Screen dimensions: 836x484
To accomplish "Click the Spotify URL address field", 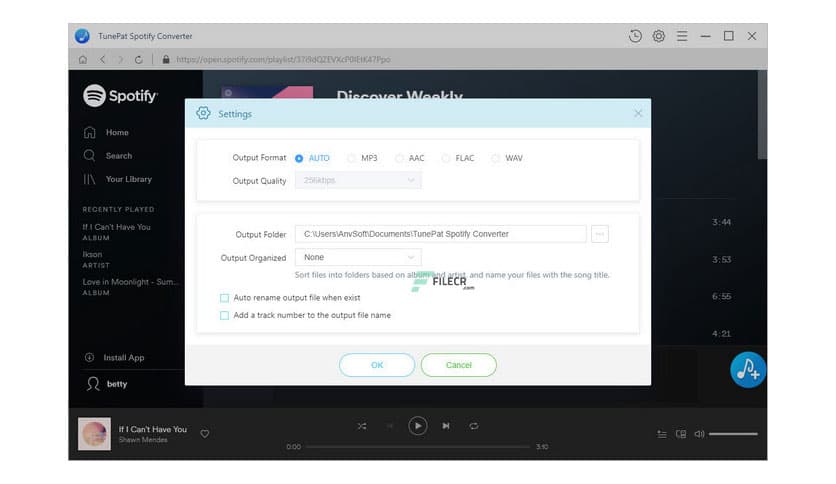I will [283, 60].
